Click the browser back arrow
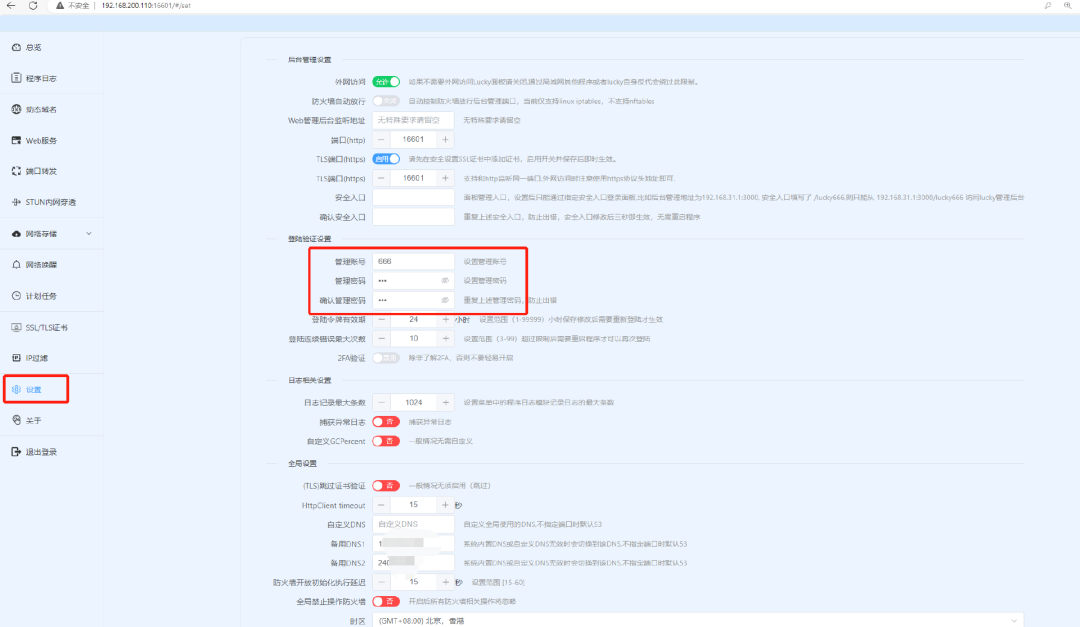This screenshot has width=1080, height=627. tap(11, 6)
